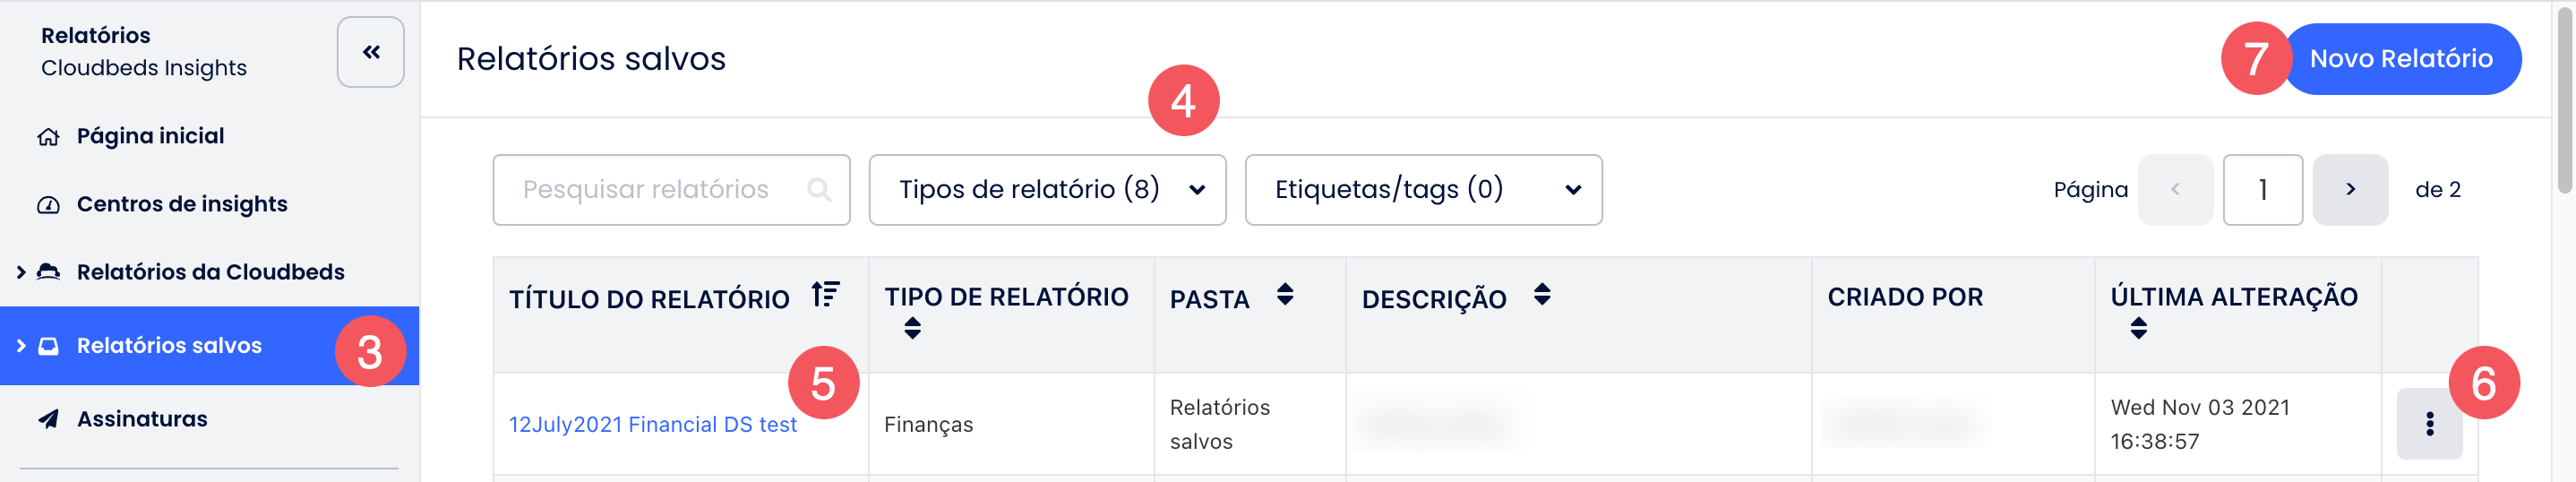Image resolution: width=2576 pixels, height=482 pixels.
Task: Sort by Título do Relatório icon
Action: [x=825, y=295]
